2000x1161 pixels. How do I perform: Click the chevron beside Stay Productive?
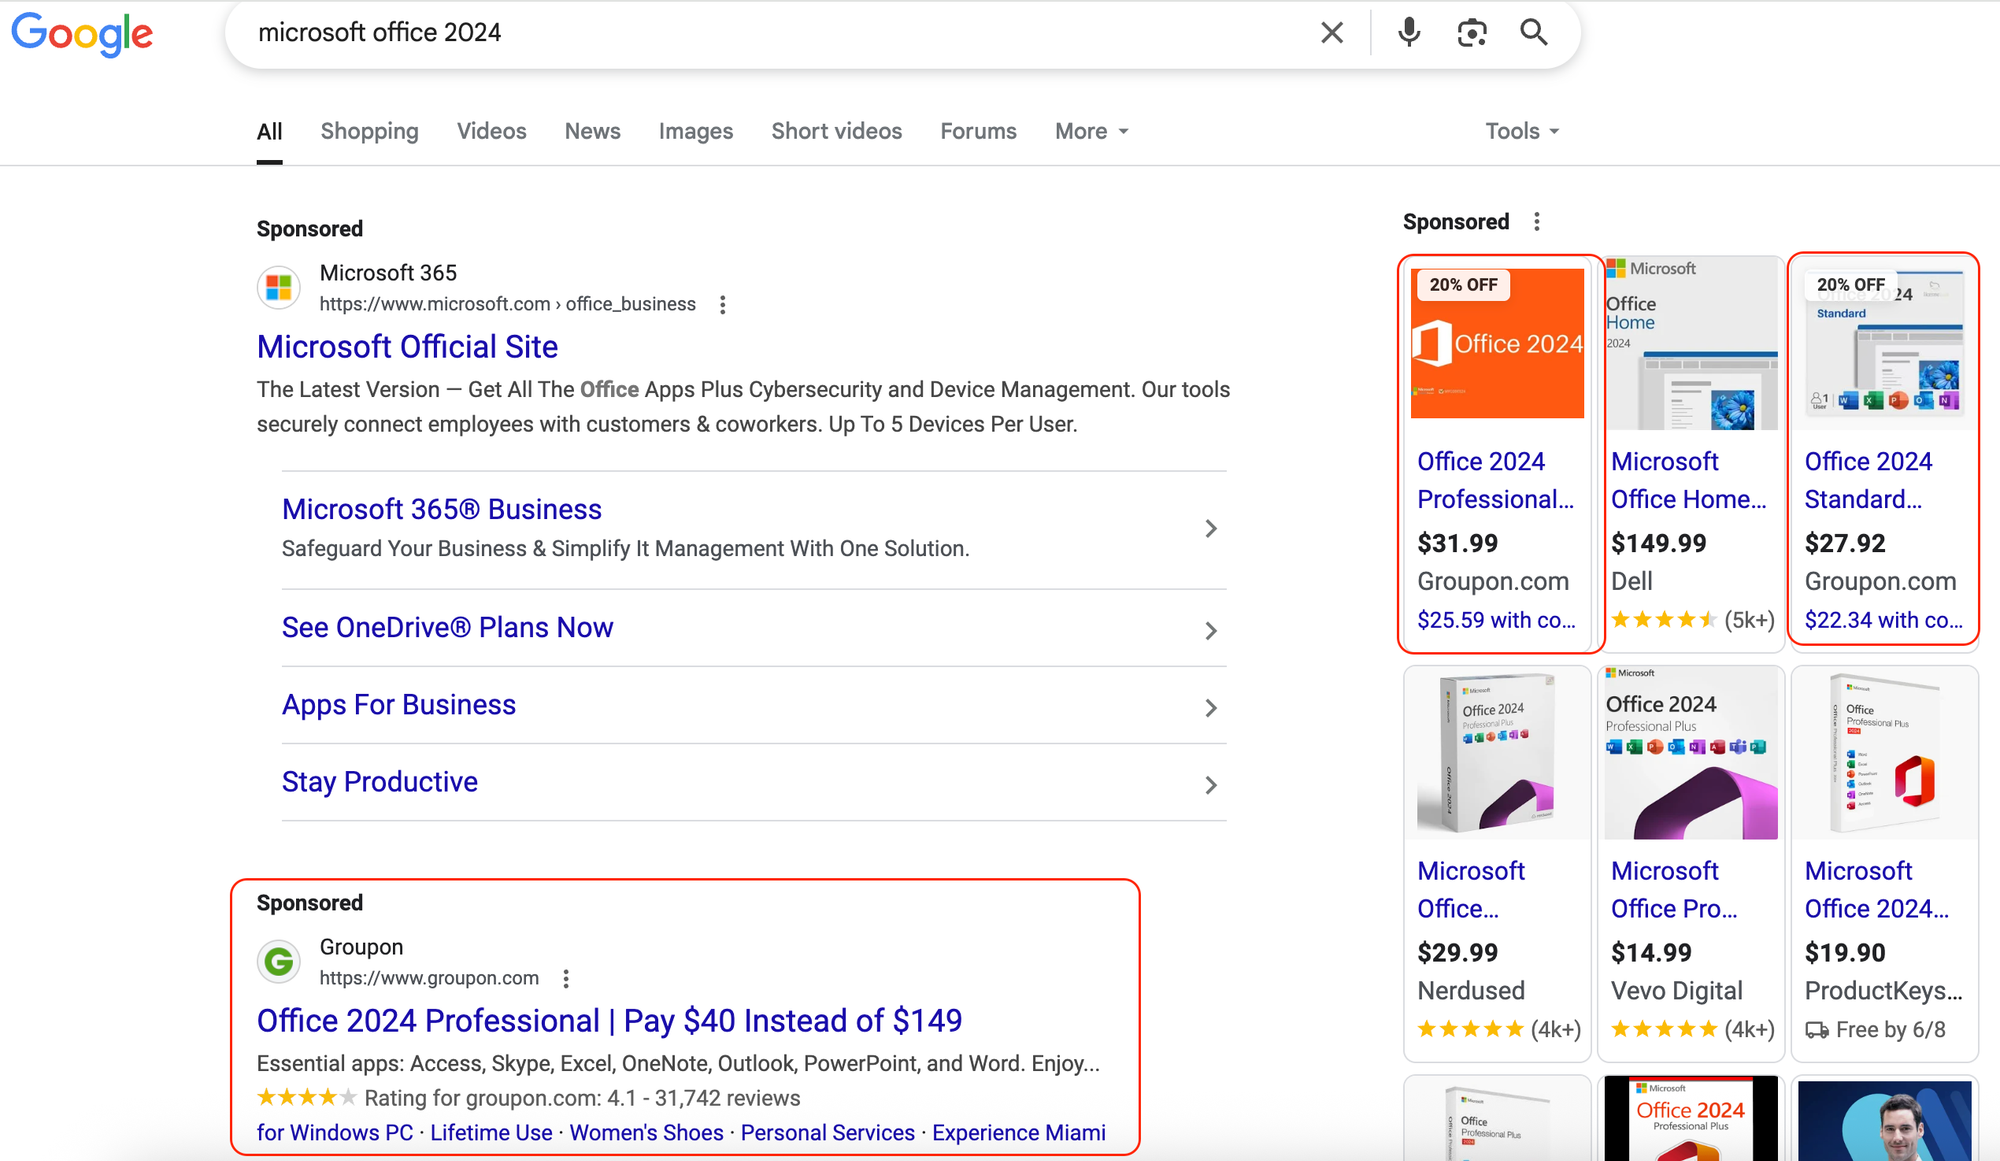1211,785
